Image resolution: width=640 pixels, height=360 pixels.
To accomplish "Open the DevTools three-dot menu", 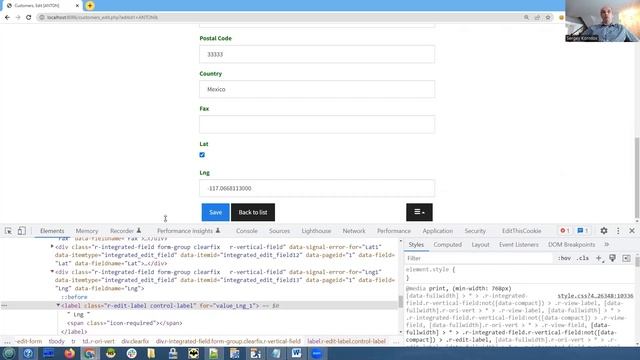I will pyautogui.click(x=618, y=231).
